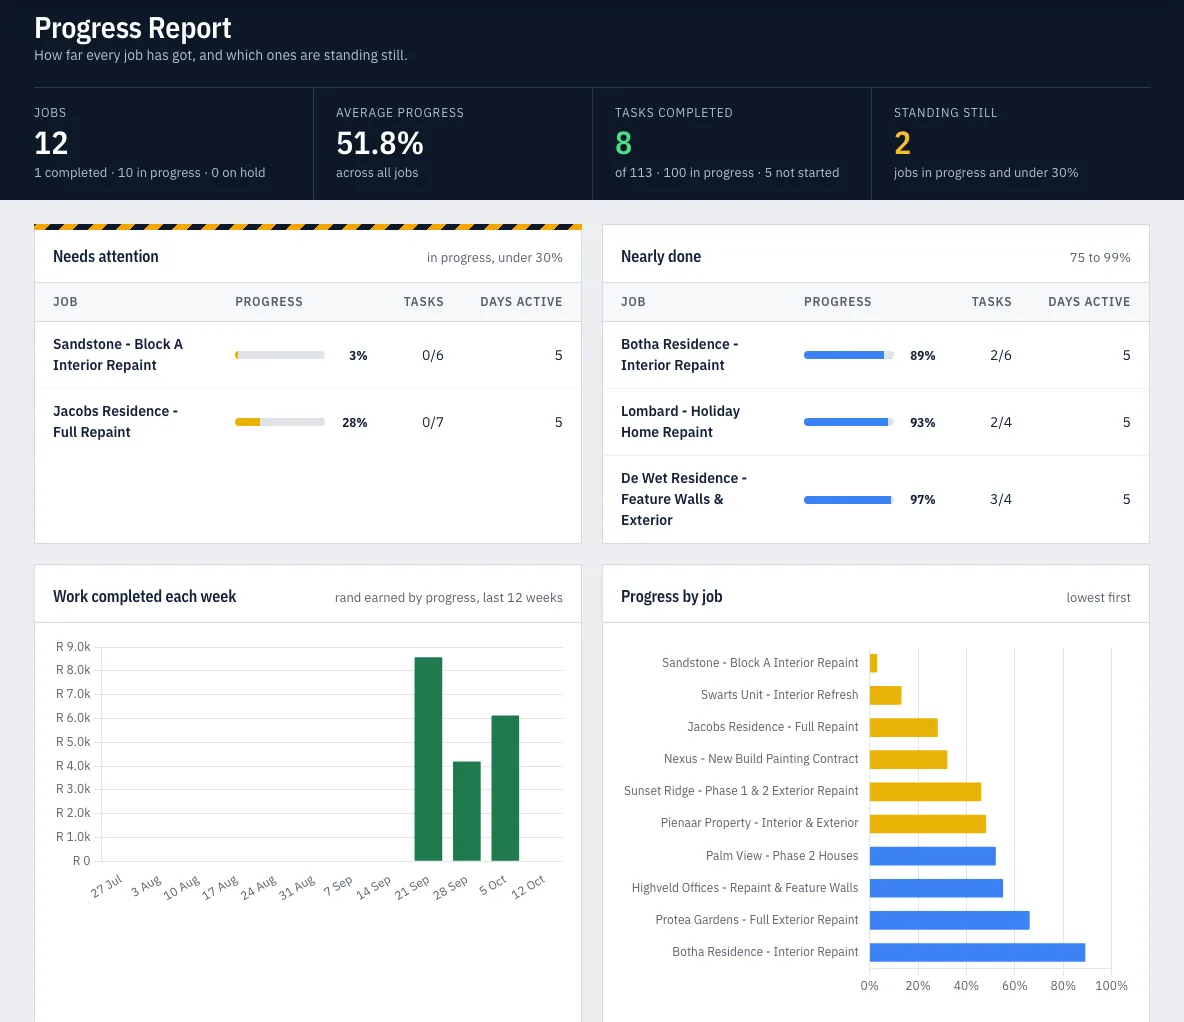Click the Palm View - Phase 2 Houses bar
1184x1022 pixels.
point(933,856)
